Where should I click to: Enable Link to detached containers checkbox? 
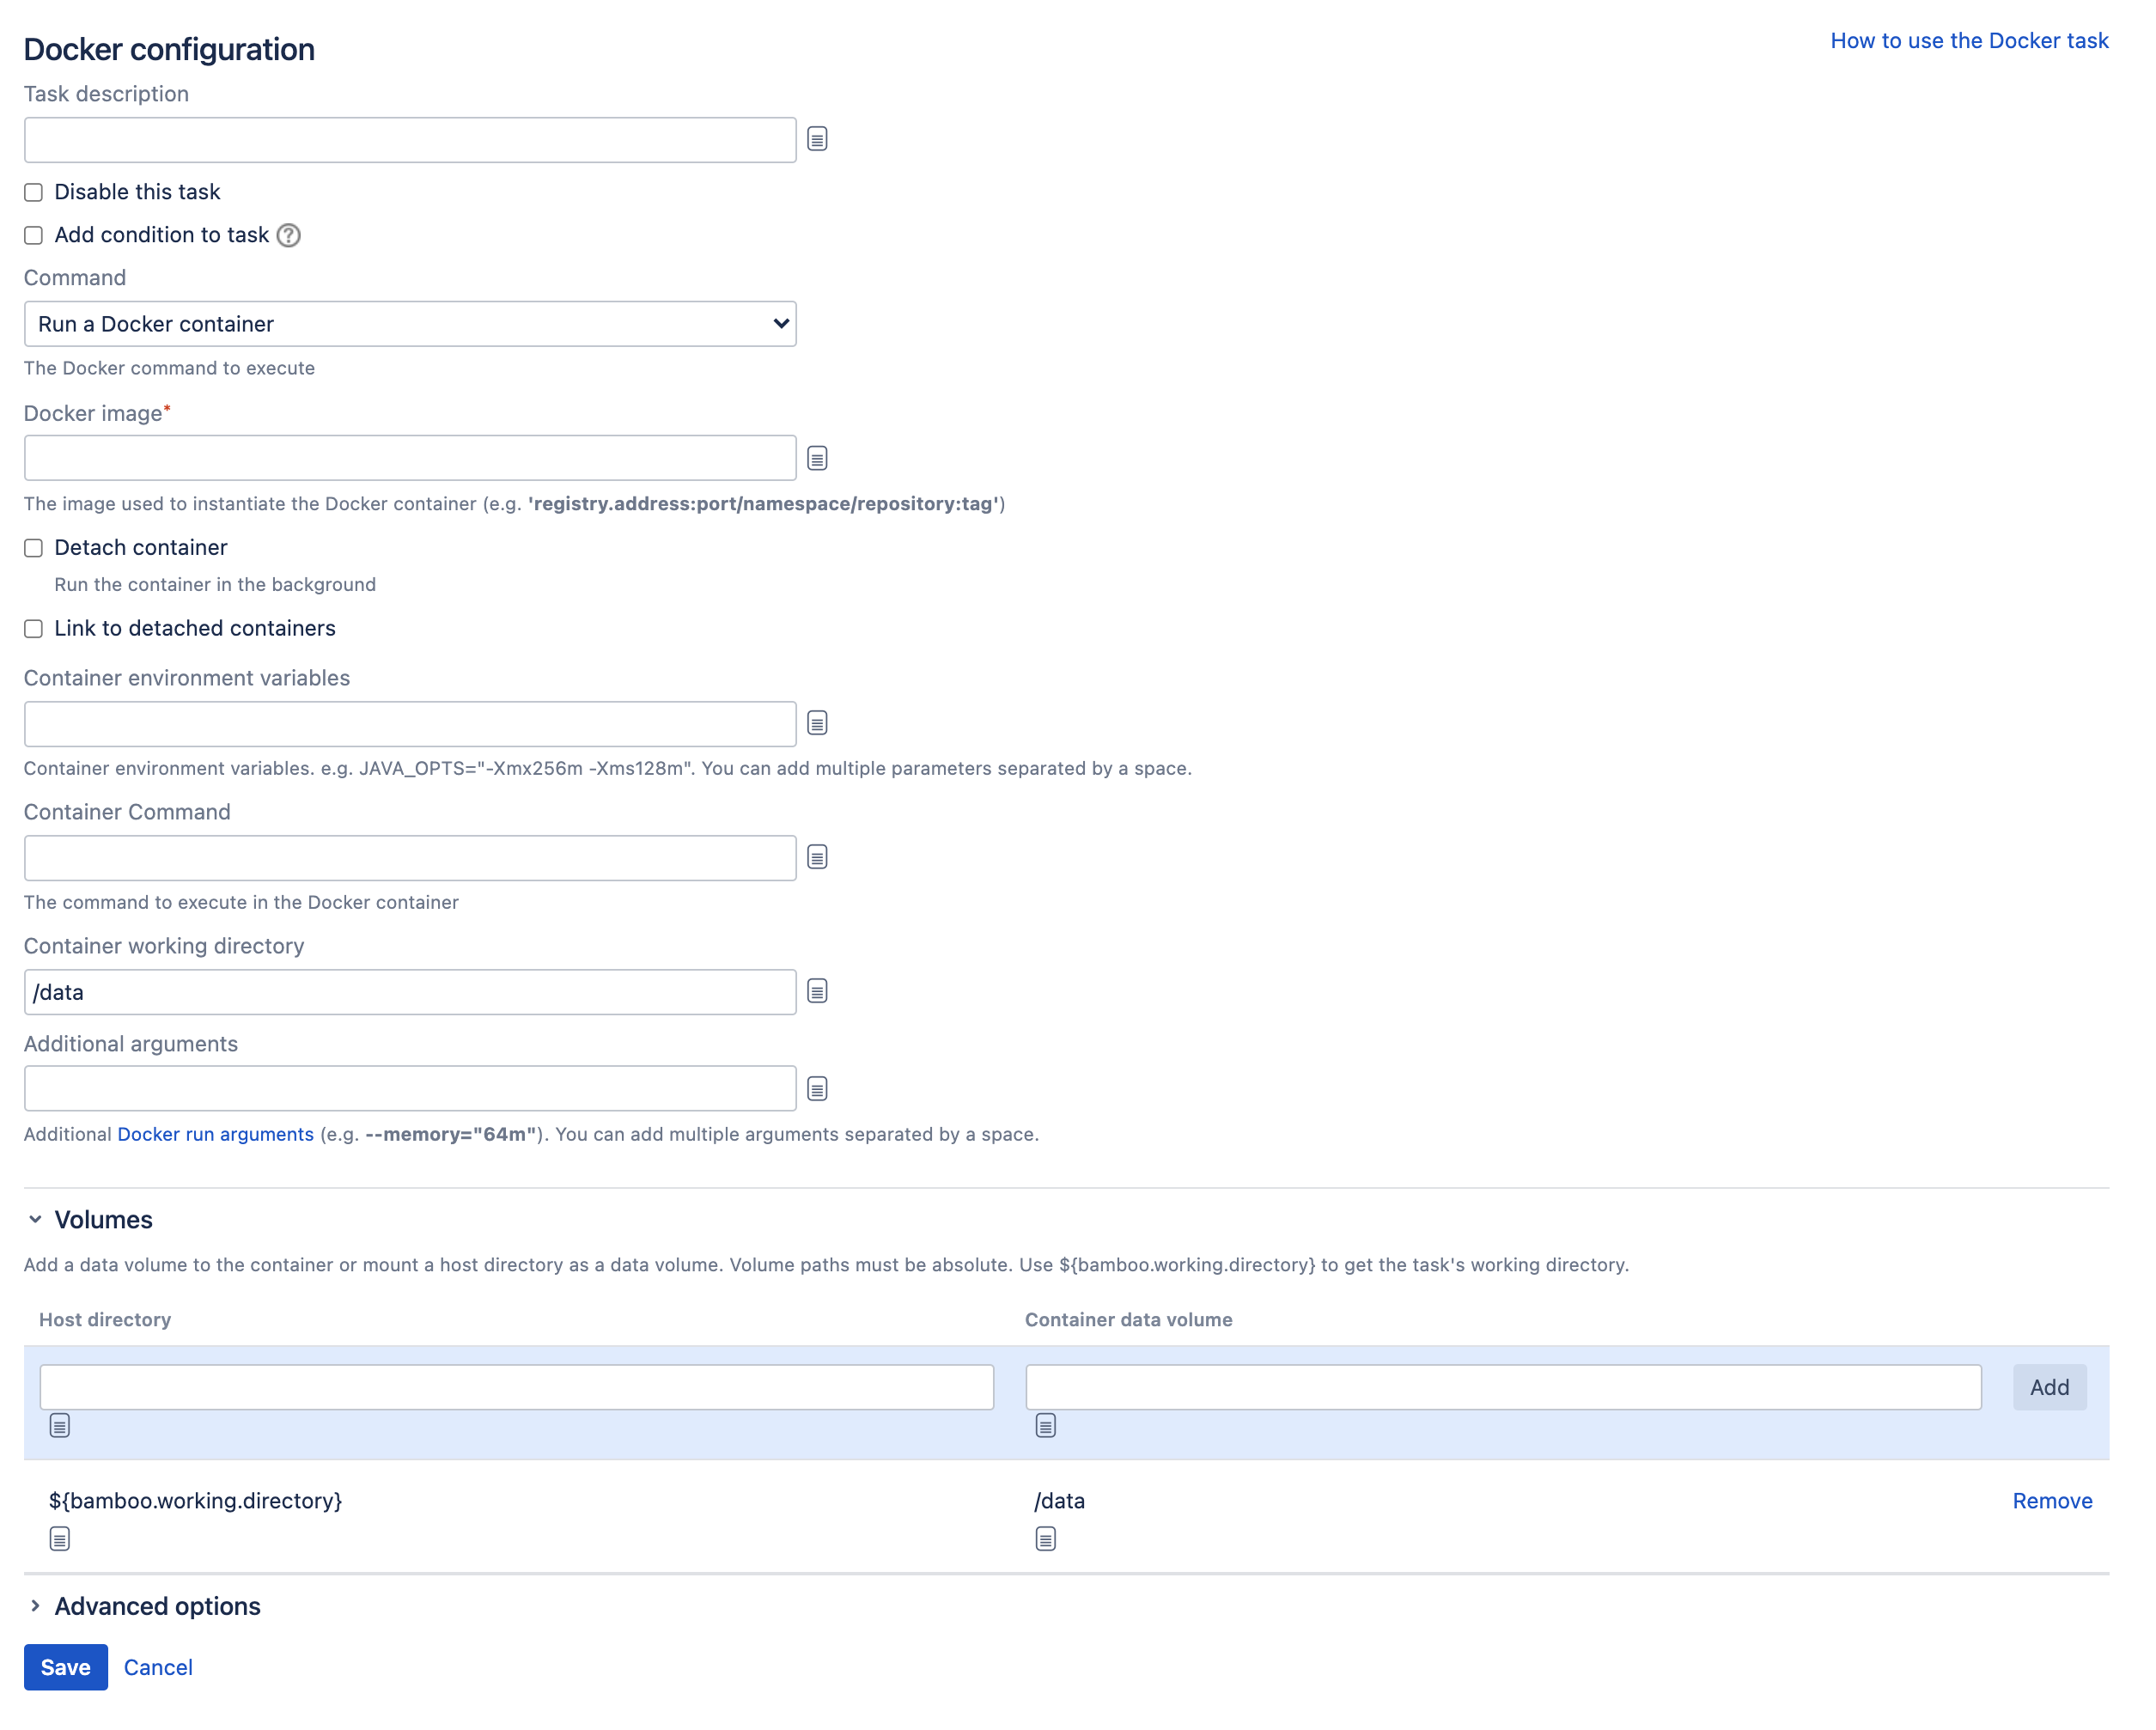(x=34, y=629)
